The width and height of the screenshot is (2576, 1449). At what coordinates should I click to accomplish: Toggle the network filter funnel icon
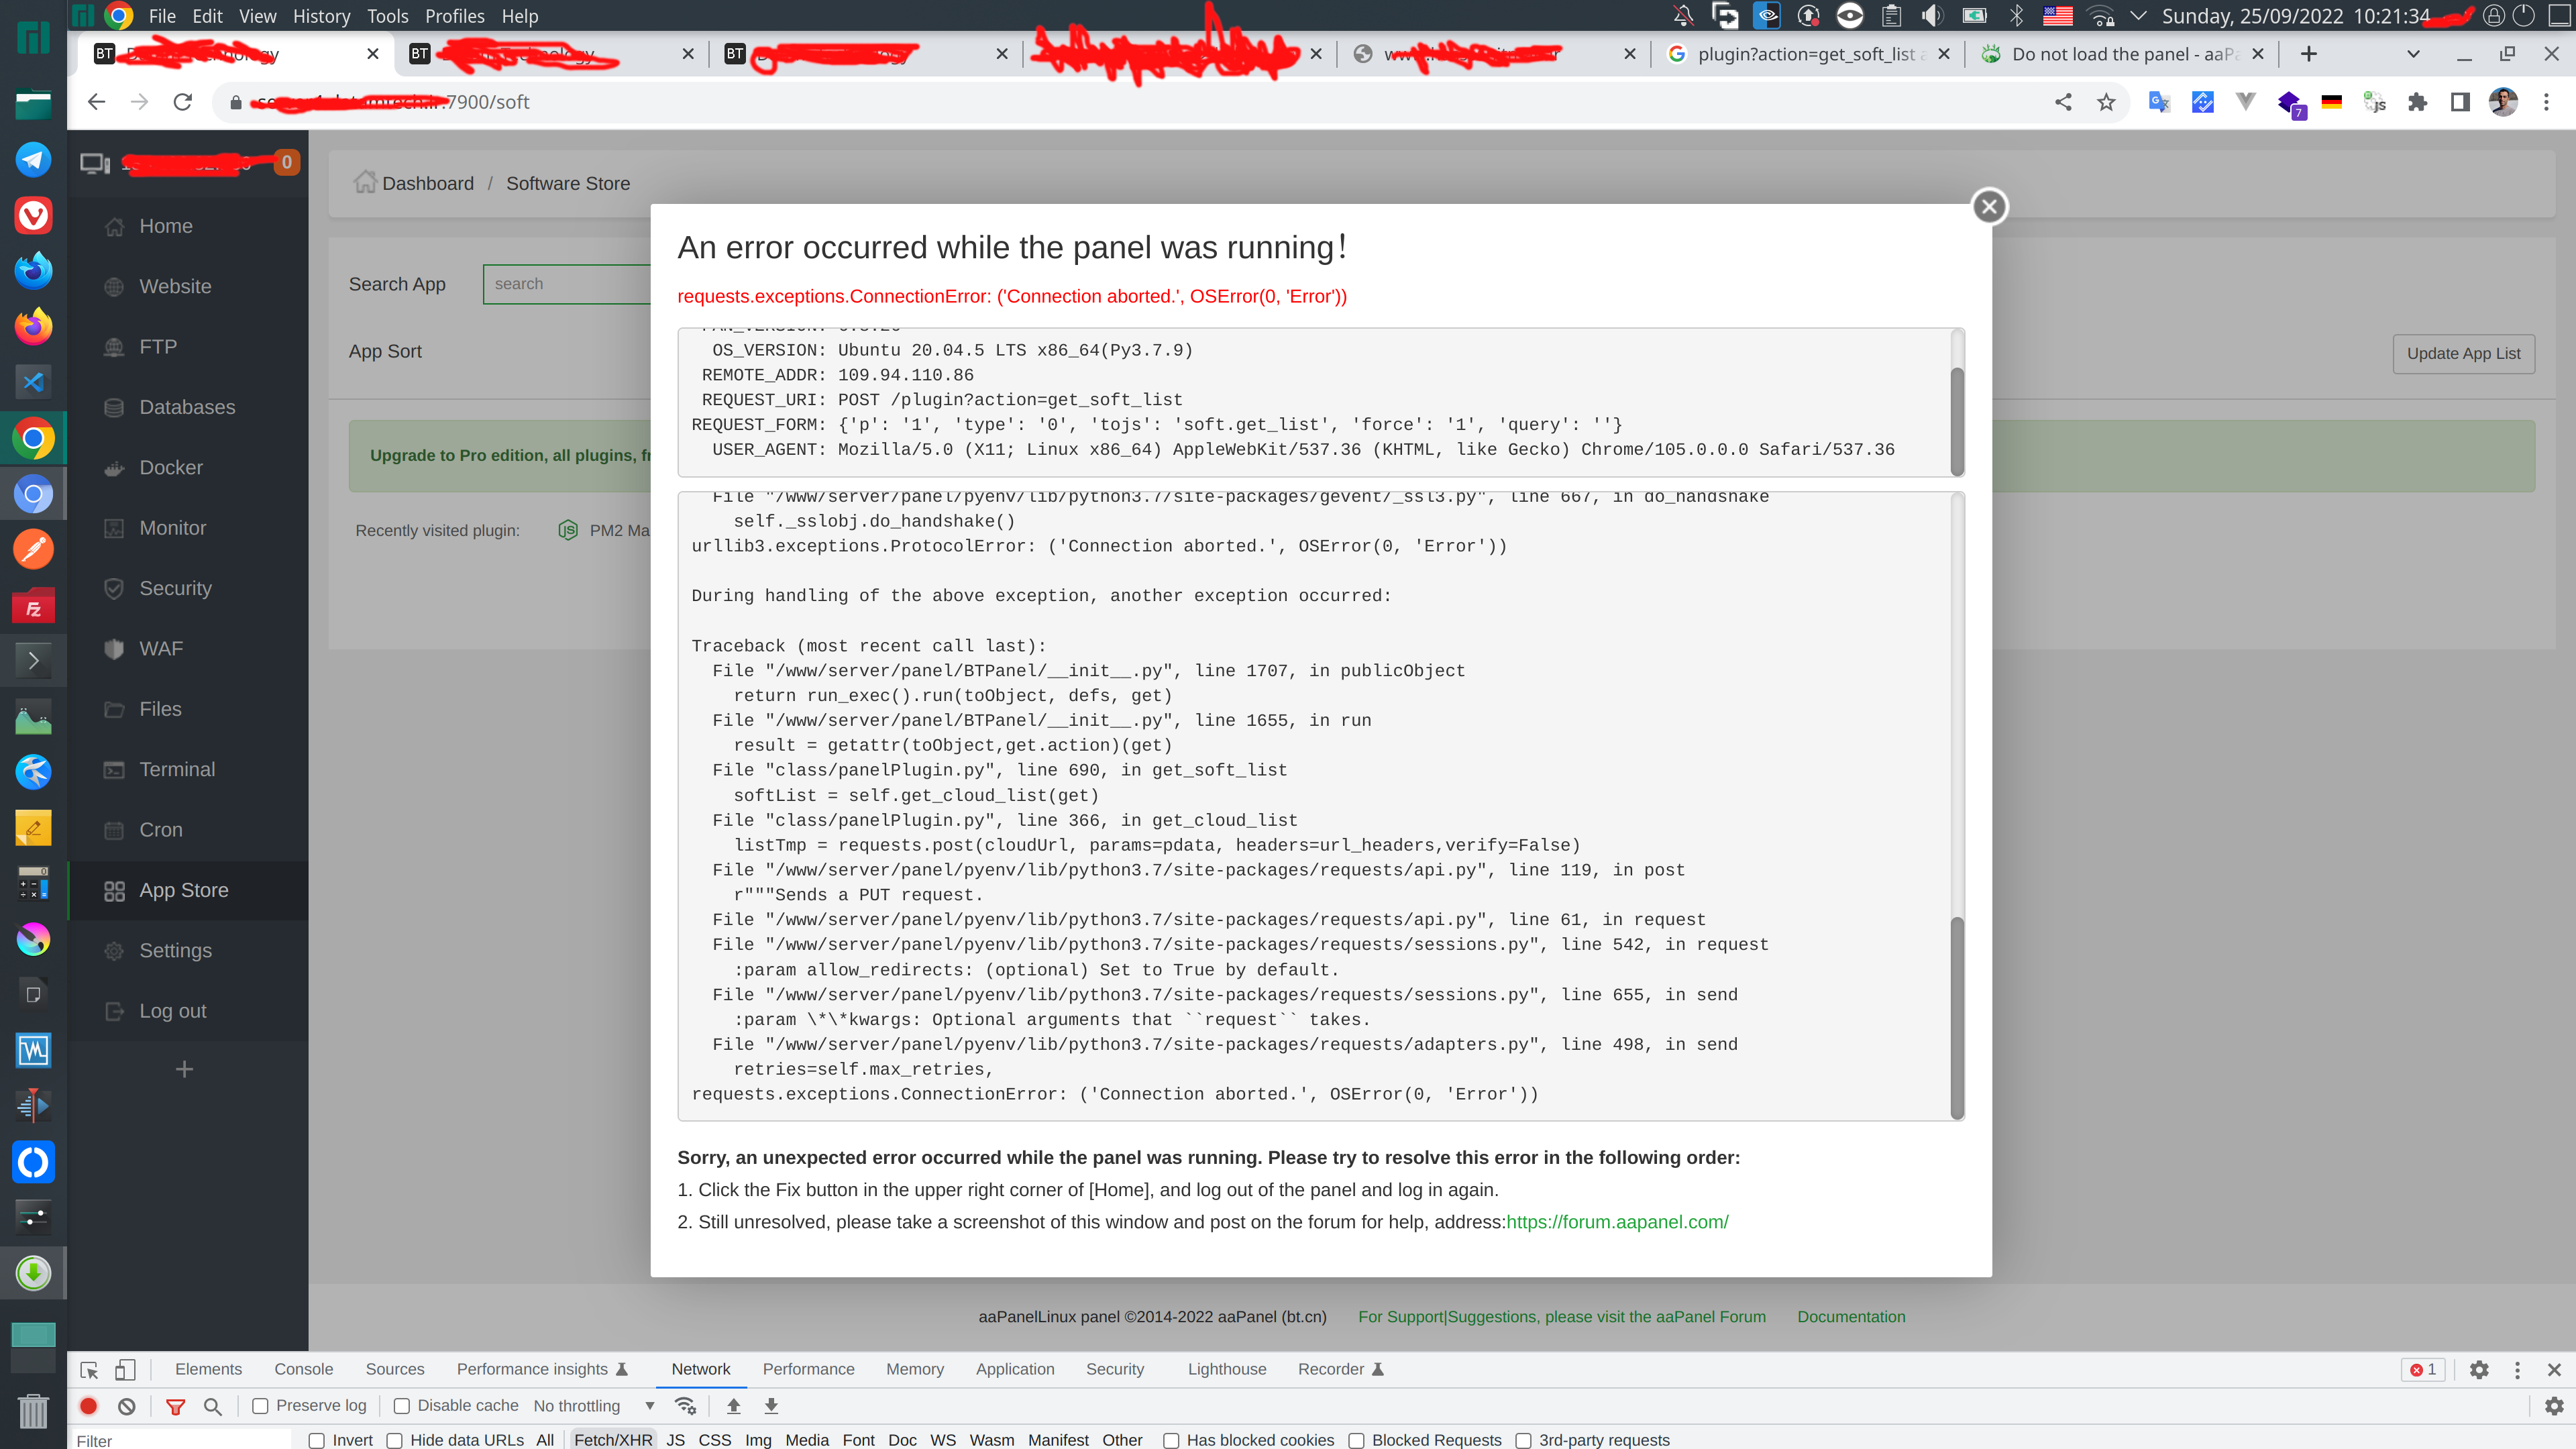point(175,1407)
